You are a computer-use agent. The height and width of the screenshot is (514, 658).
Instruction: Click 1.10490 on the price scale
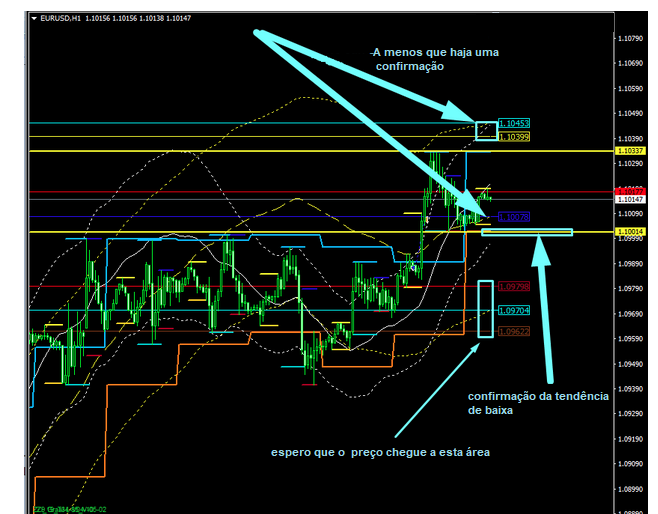point(630,114)
